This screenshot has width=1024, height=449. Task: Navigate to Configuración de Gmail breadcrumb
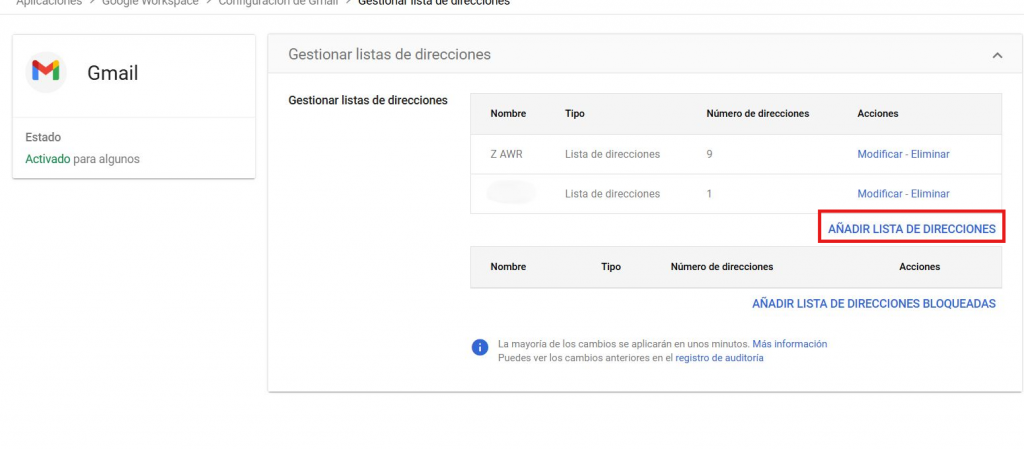pyautogui.click(x=278, y=3)
